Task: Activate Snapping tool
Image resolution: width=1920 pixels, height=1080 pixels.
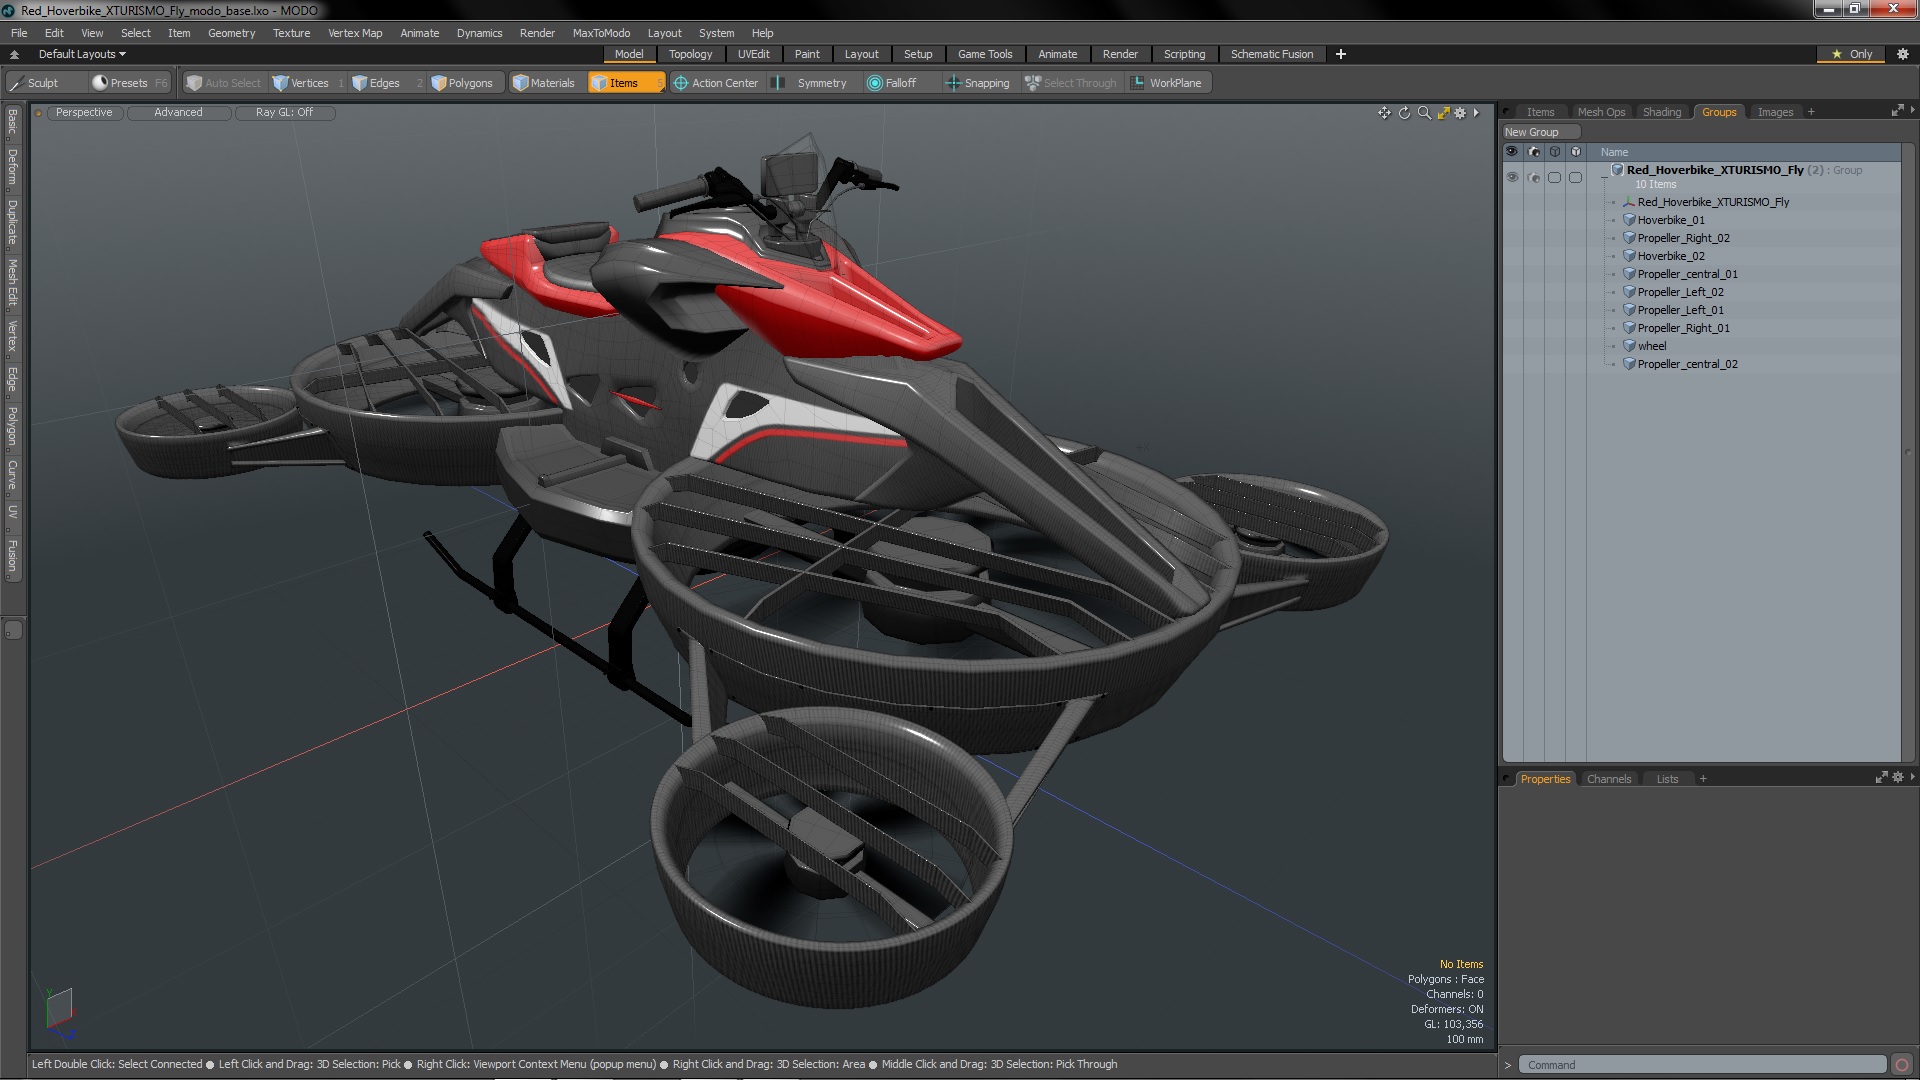Action: click(977, 83)
